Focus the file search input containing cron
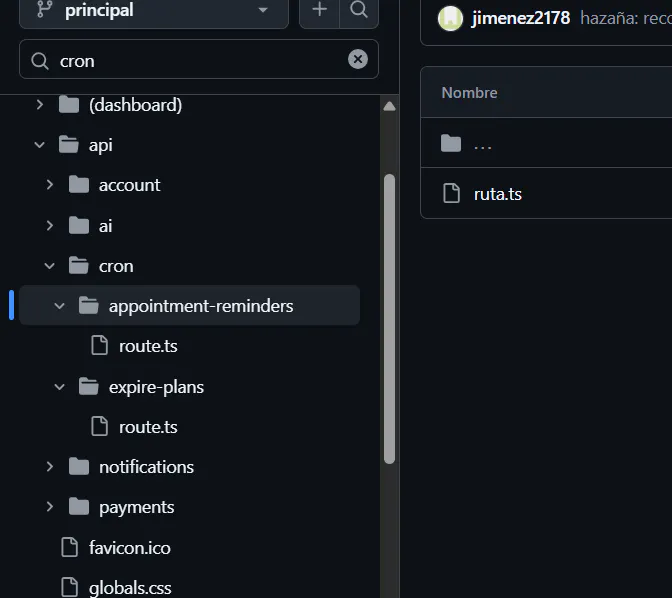The image size is (672, 598). [199, 60]
